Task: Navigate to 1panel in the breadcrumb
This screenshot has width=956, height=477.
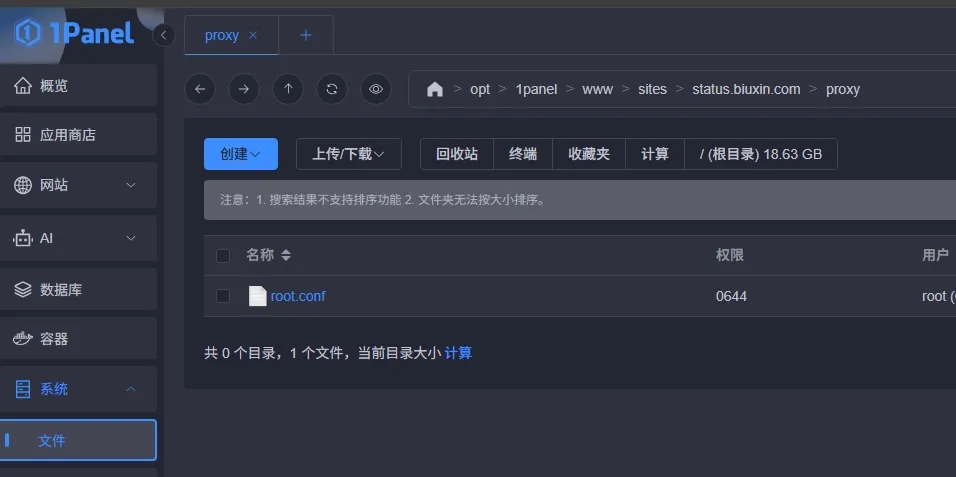Action: coord(537,89)
